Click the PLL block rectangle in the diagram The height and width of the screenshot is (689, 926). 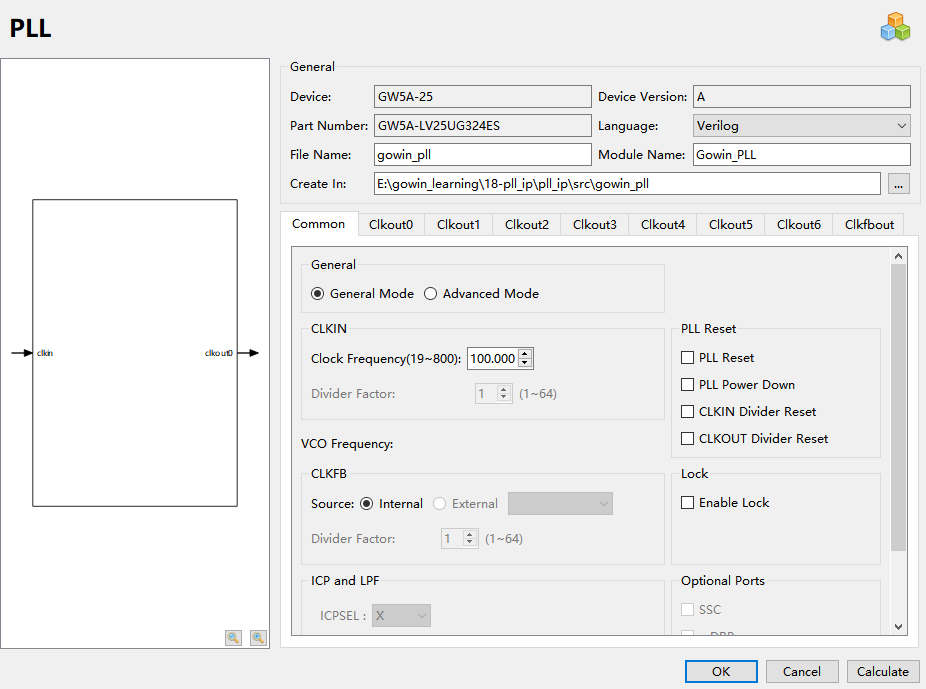[x=135, y=353]
